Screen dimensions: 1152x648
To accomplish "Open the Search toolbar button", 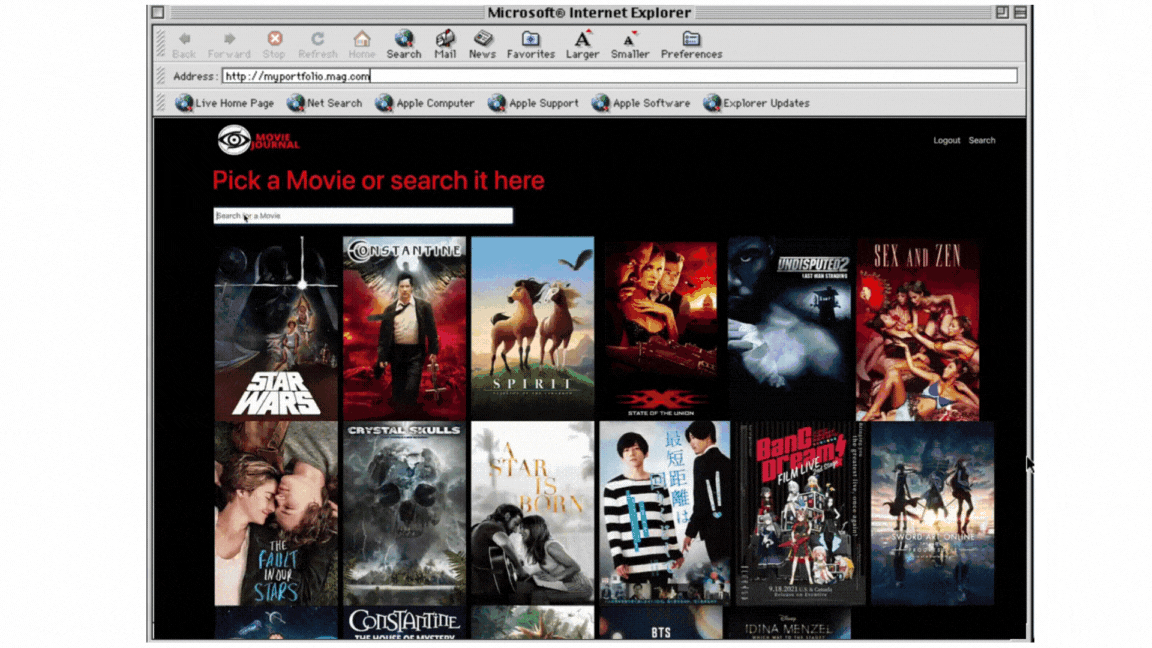I will click(x=404, y=45).
